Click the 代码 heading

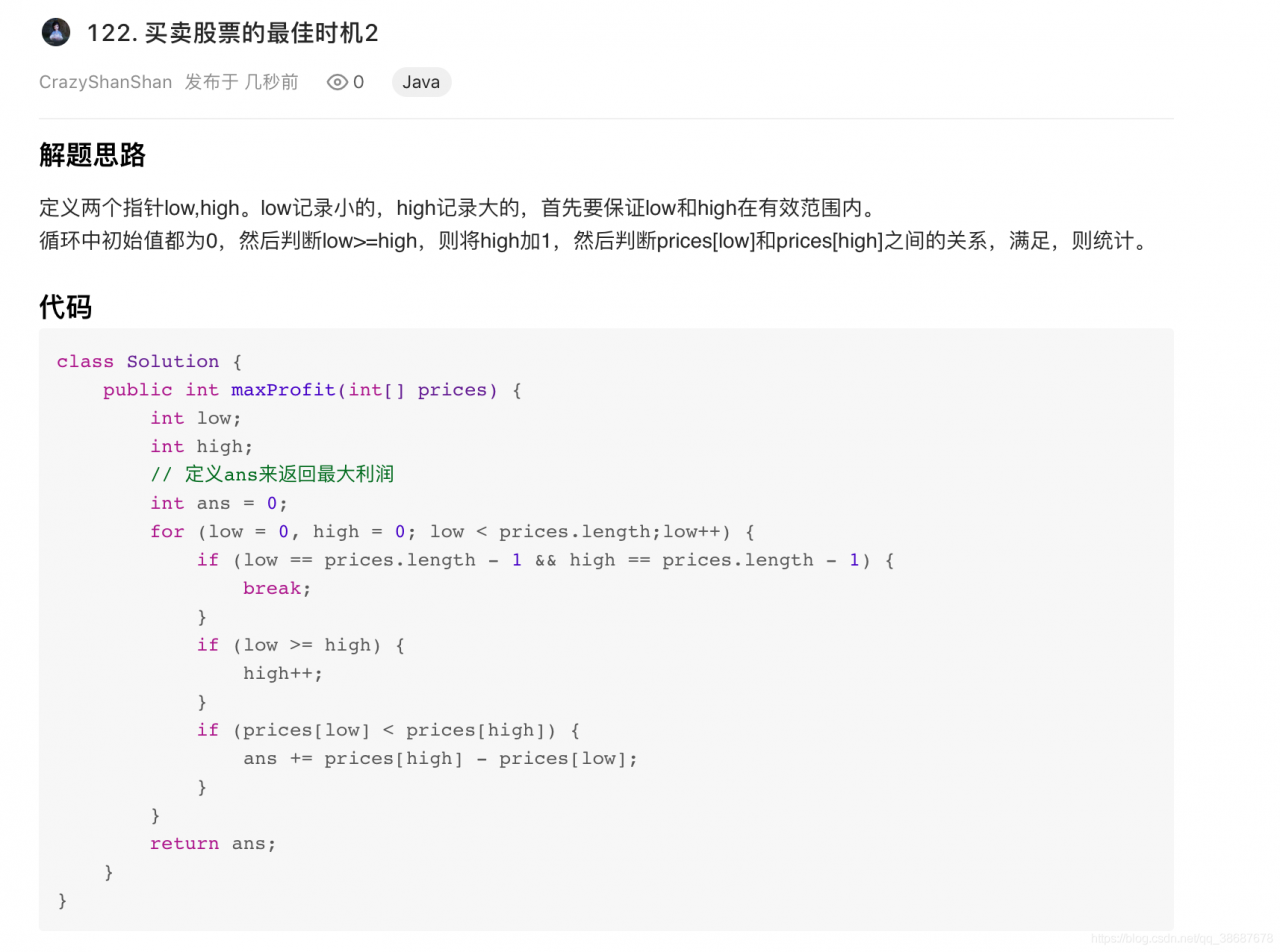pyautogui.click(x=65, y=307)
